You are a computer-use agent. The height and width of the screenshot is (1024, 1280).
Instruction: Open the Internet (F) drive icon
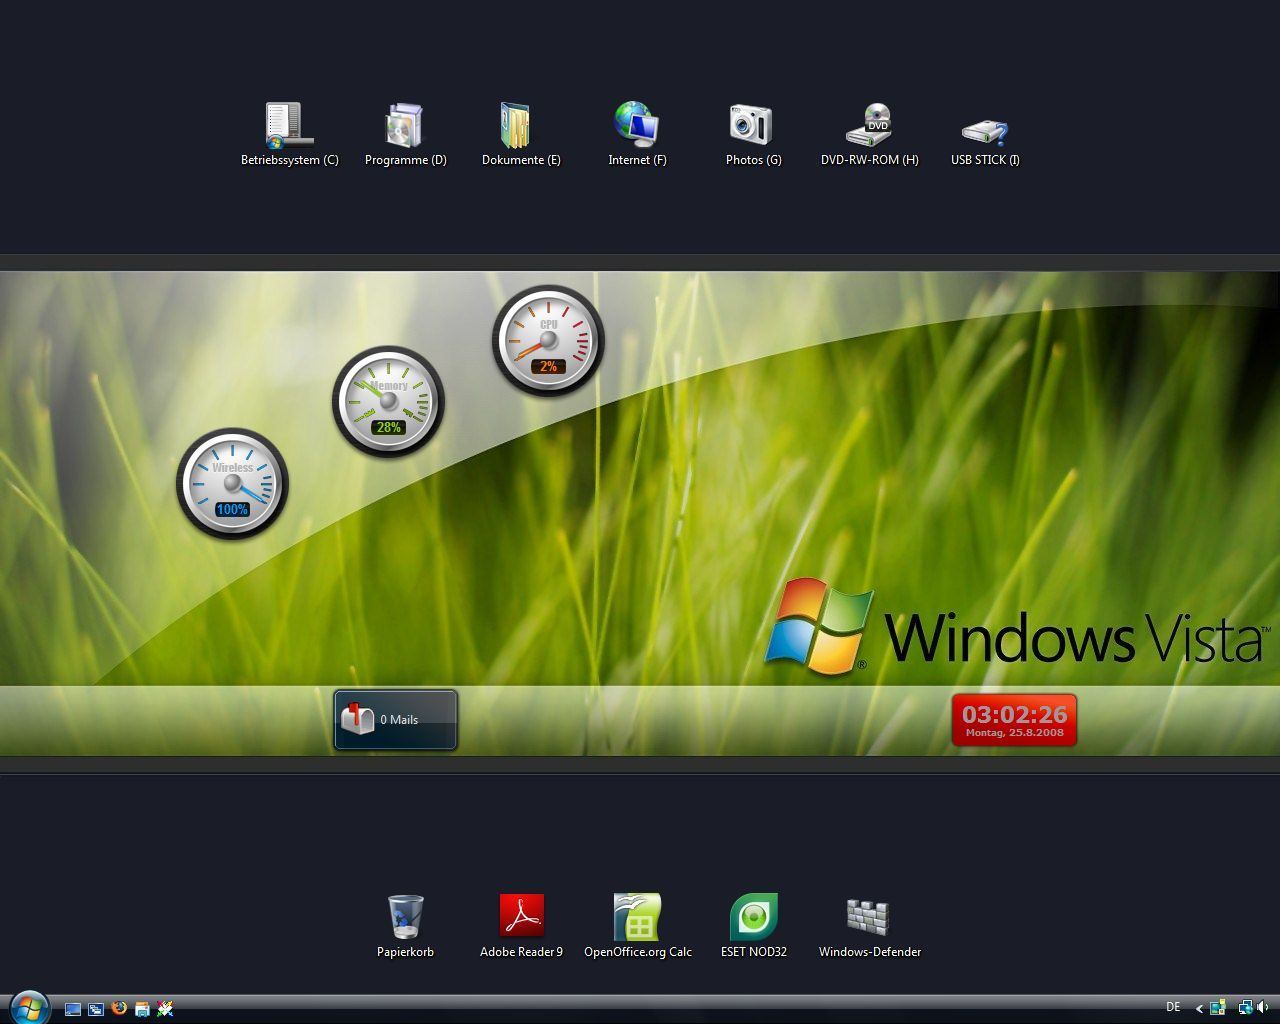coord(637,134)
